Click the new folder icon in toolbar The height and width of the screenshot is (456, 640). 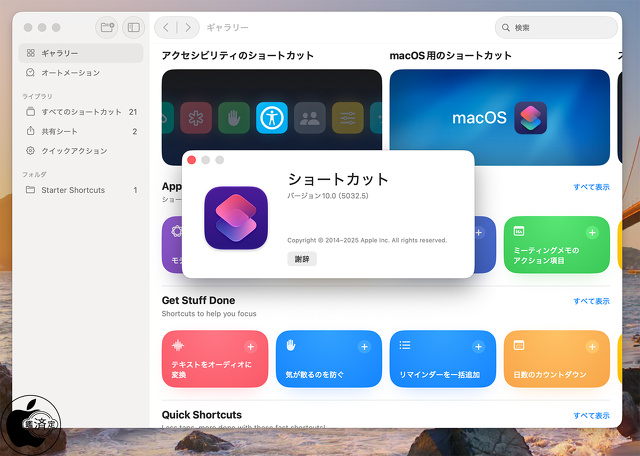107,27
